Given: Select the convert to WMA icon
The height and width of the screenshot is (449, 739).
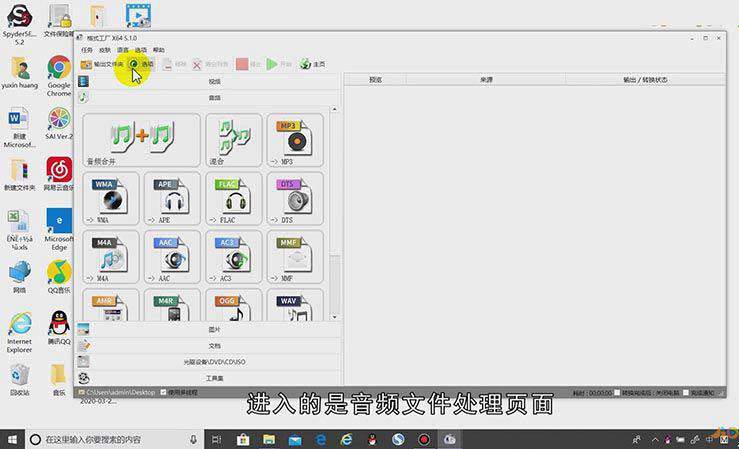Looking at the screenshot, I should point(111,198).
